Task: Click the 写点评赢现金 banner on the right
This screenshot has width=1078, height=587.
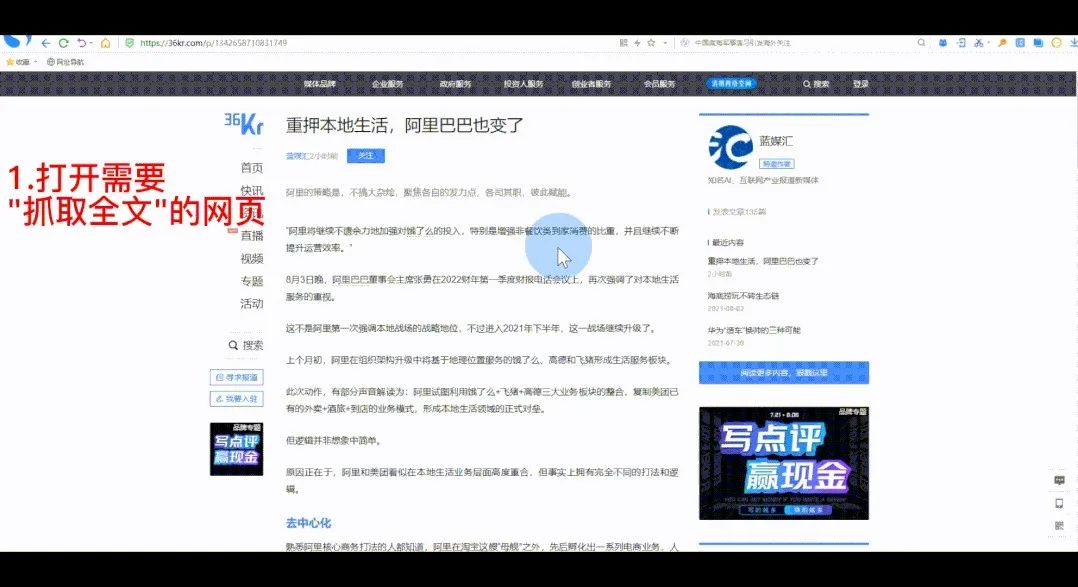Action: 783,463
